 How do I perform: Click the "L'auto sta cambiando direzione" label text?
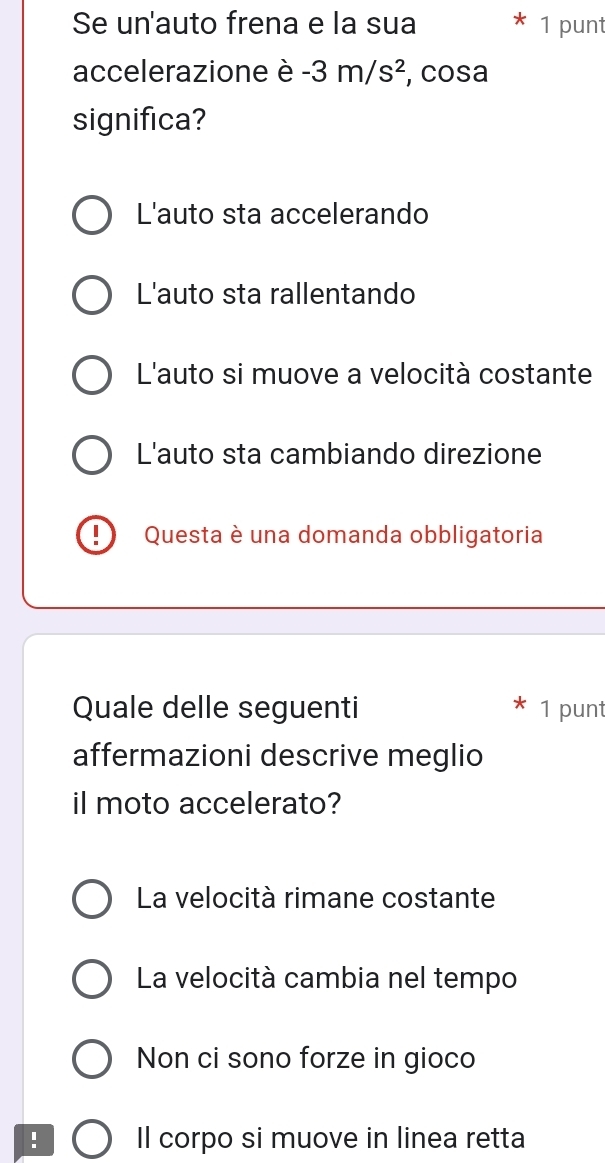click(339, 455)
